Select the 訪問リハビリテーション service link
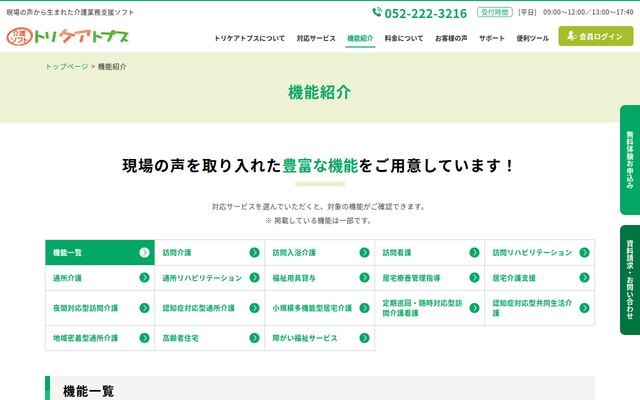This screenshot has width=640, height=400. click(x=540, y=253)
